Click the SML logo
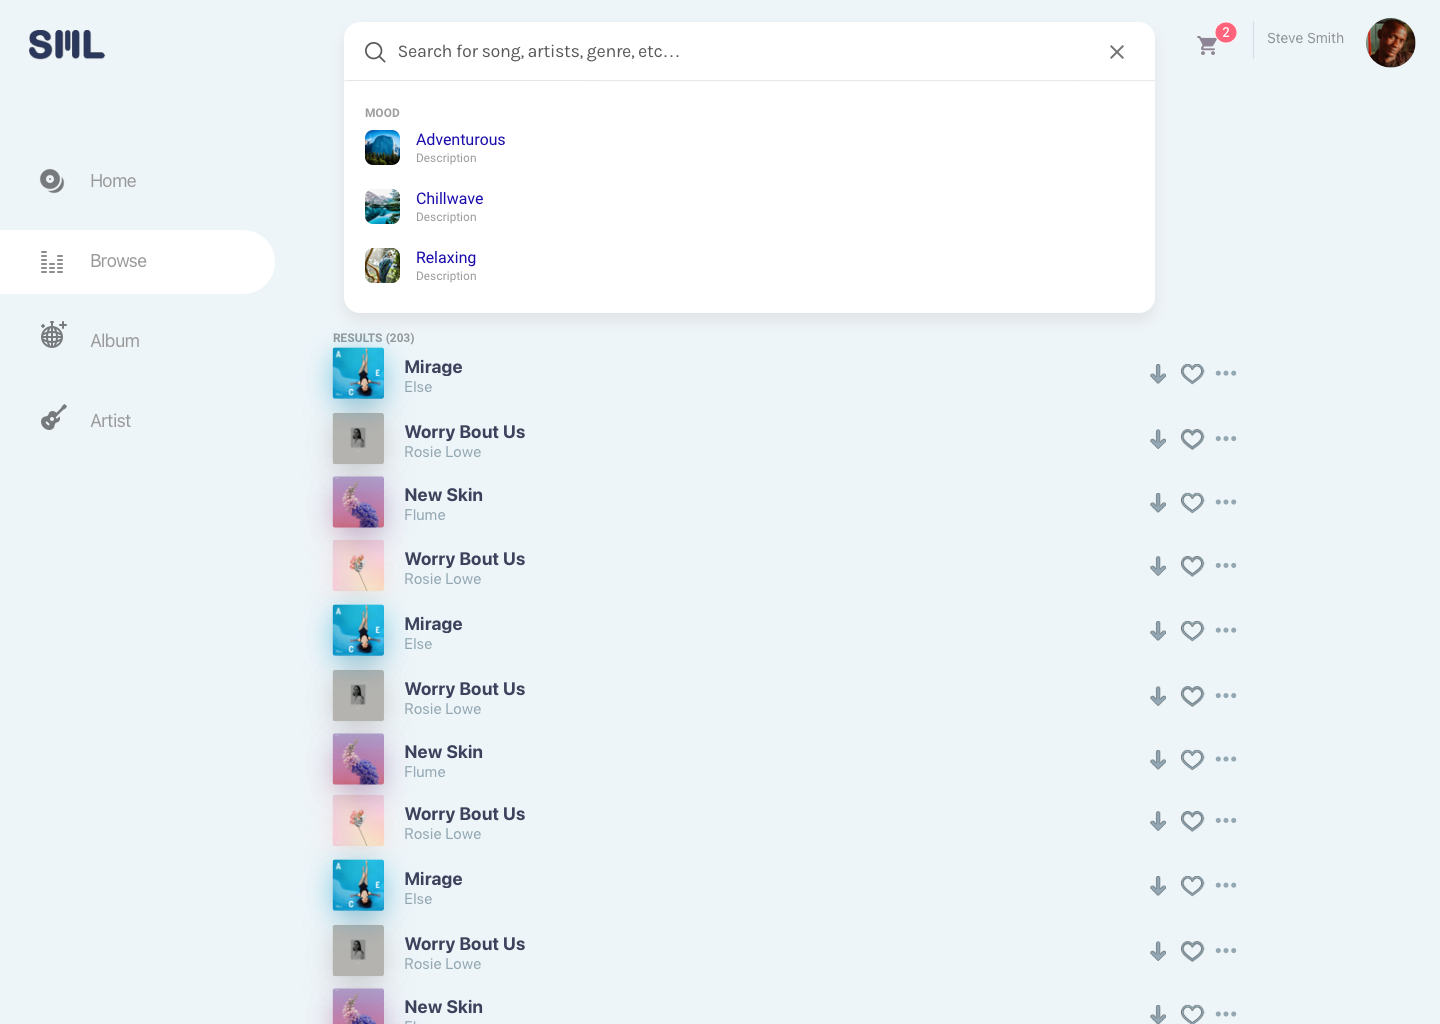 click(x=66, y=45)
